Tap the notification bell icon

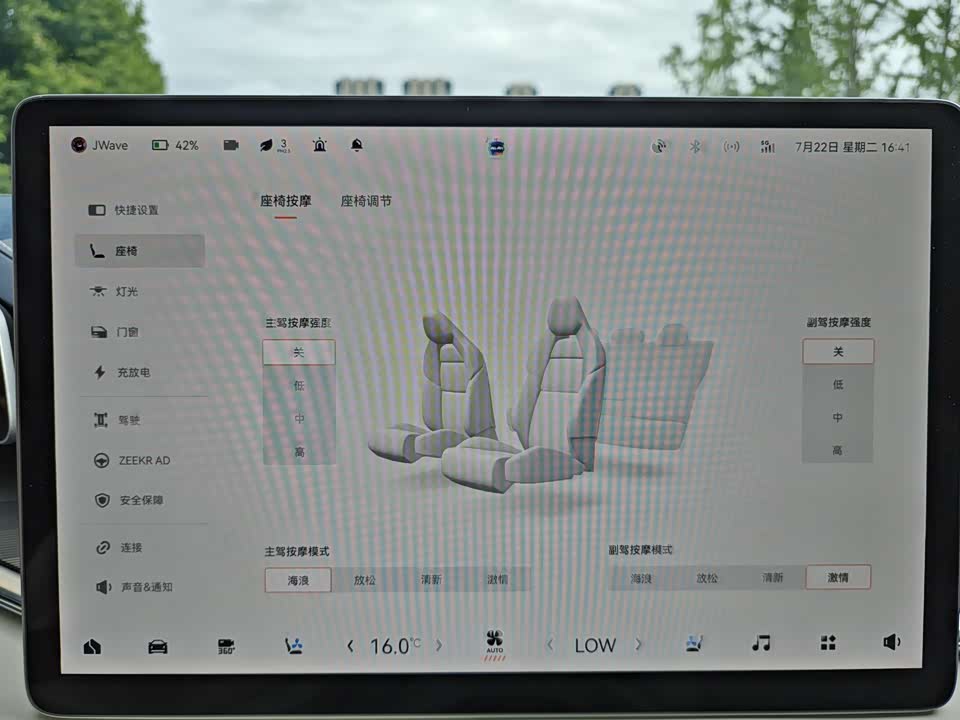pos(357,145)
